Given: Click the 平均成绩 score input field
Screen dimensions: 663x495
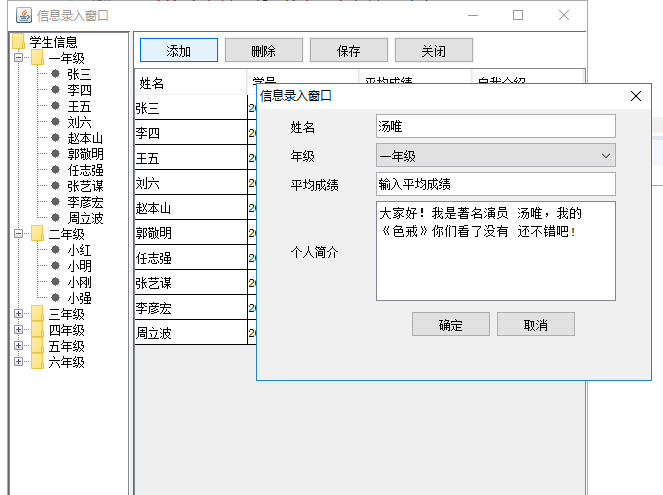Looking at the screenshot, I should pos(495,184).
